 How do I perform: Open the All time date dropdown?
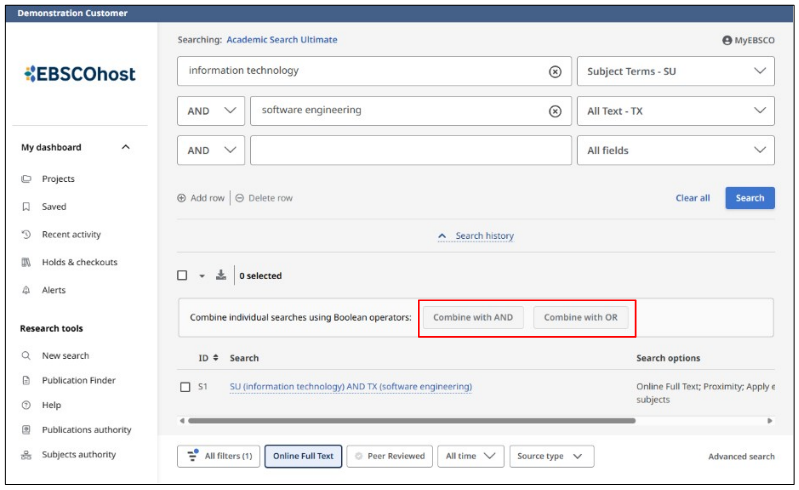point(471,456)
